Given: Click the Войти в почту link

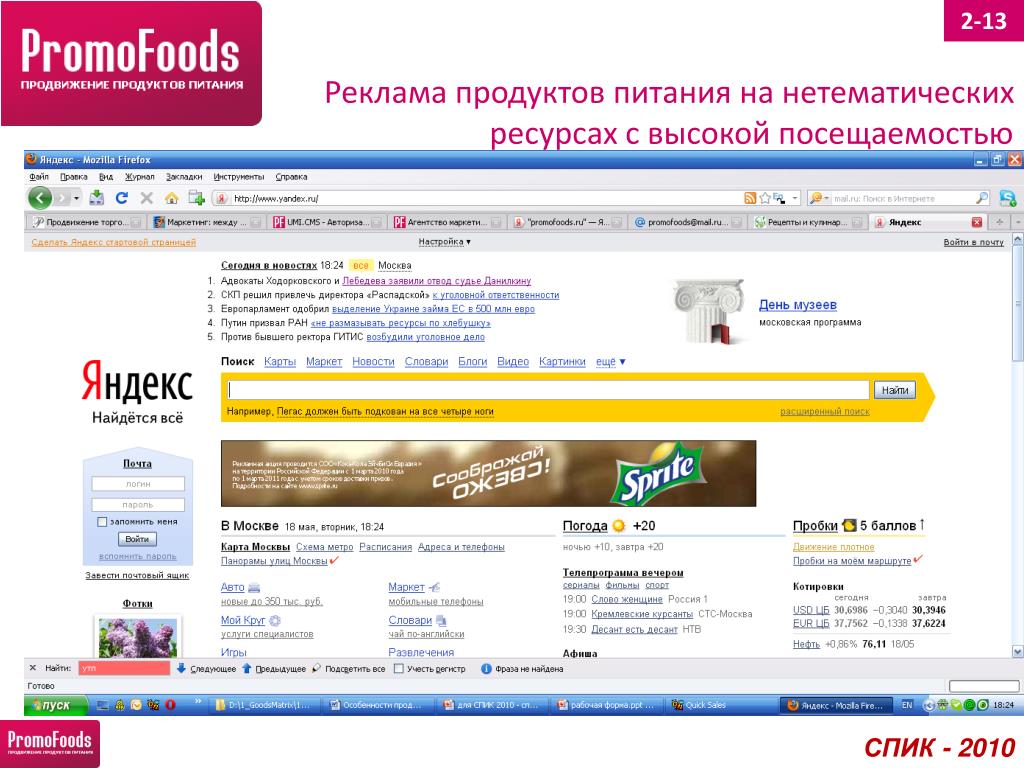Looking at the screenshot, I should pyautogui.click(x=973, y=242).
